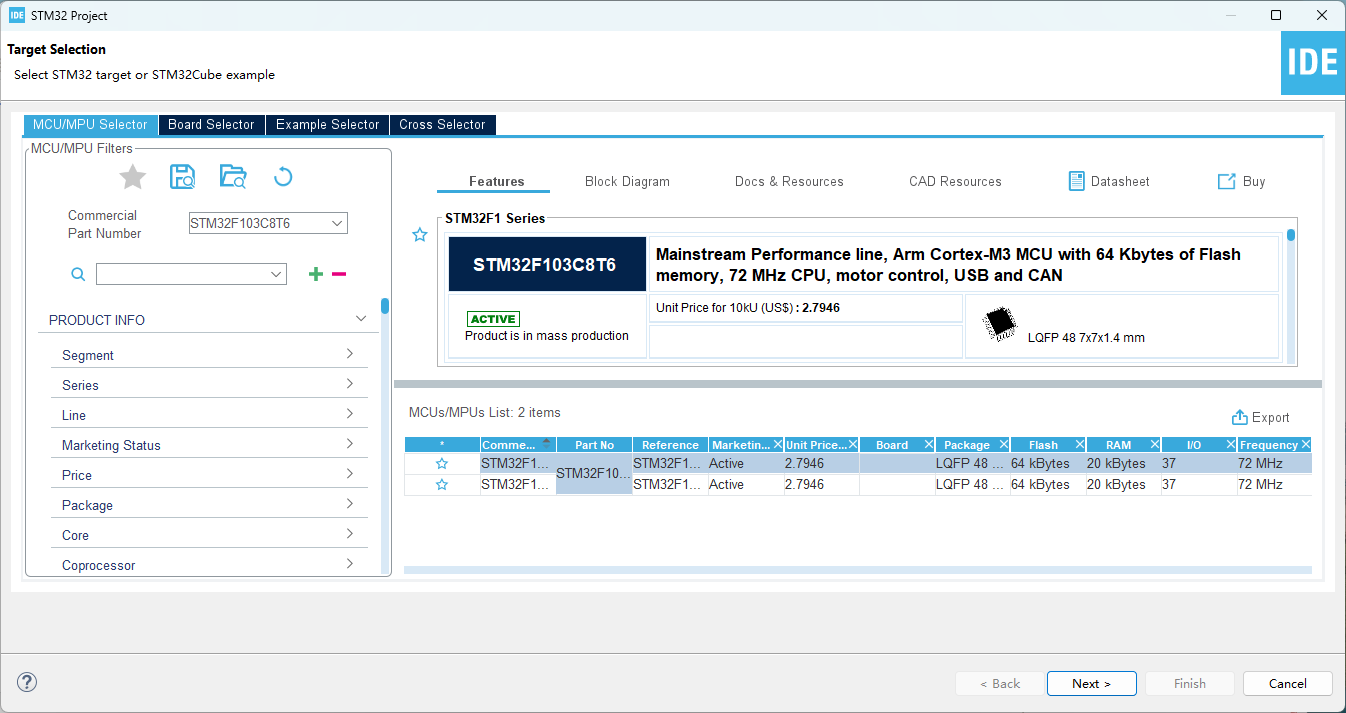Expand the Segment filter

click(x=350, y=354)
